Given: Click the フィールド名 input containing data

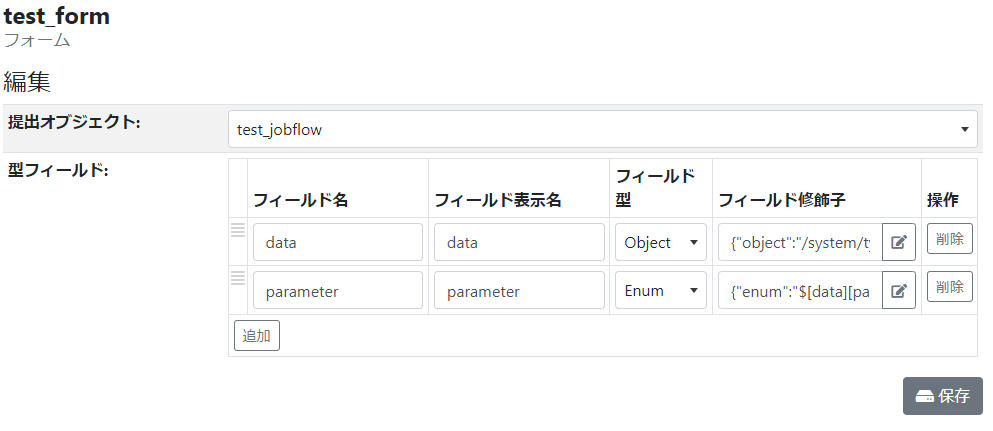Looking at the screenshot, I should coord(338,242).
